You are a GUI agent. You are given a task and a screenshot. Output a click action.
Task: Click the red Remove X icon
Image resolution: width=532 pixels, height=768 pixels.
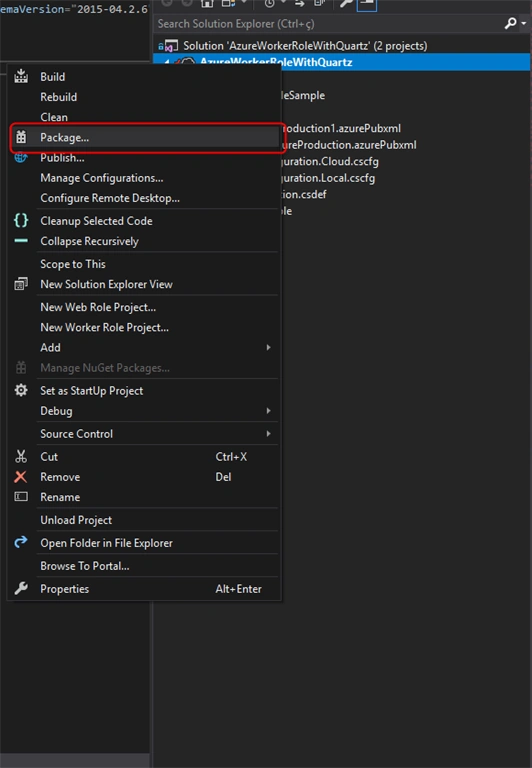point(21,477)
